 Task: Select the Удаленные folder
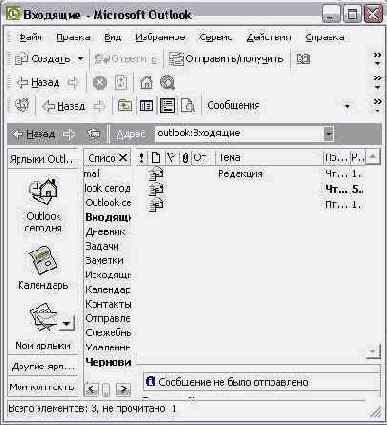pyautogui.click(x=108, y=347)
